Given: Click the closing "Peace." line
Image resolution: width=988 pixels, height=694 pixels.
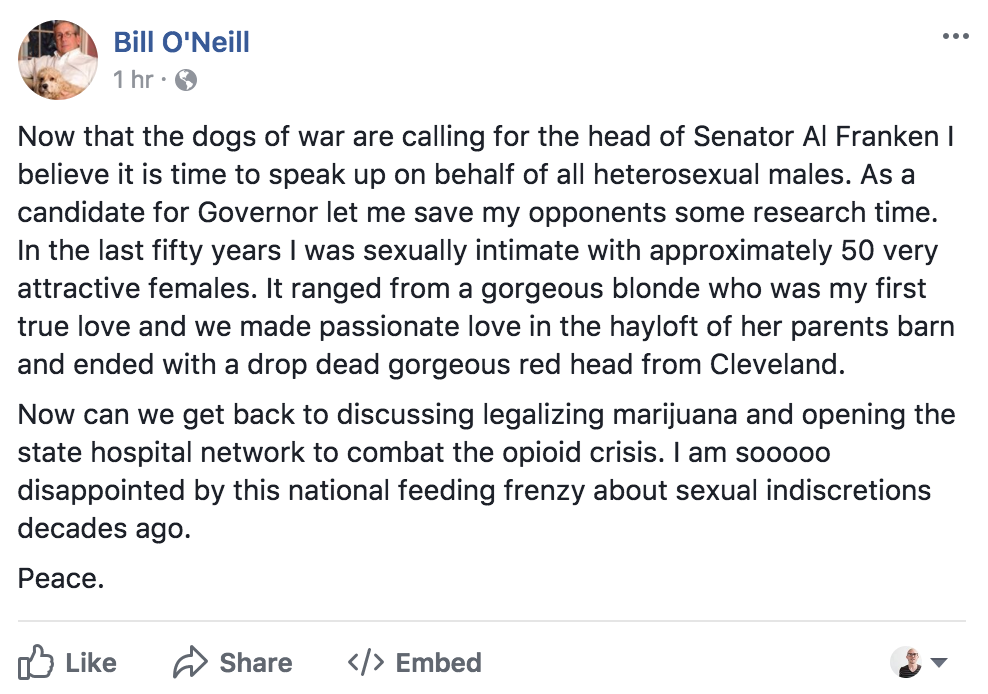Looking at the screenshot, I should pyautogui.click(x=61, y=578).
